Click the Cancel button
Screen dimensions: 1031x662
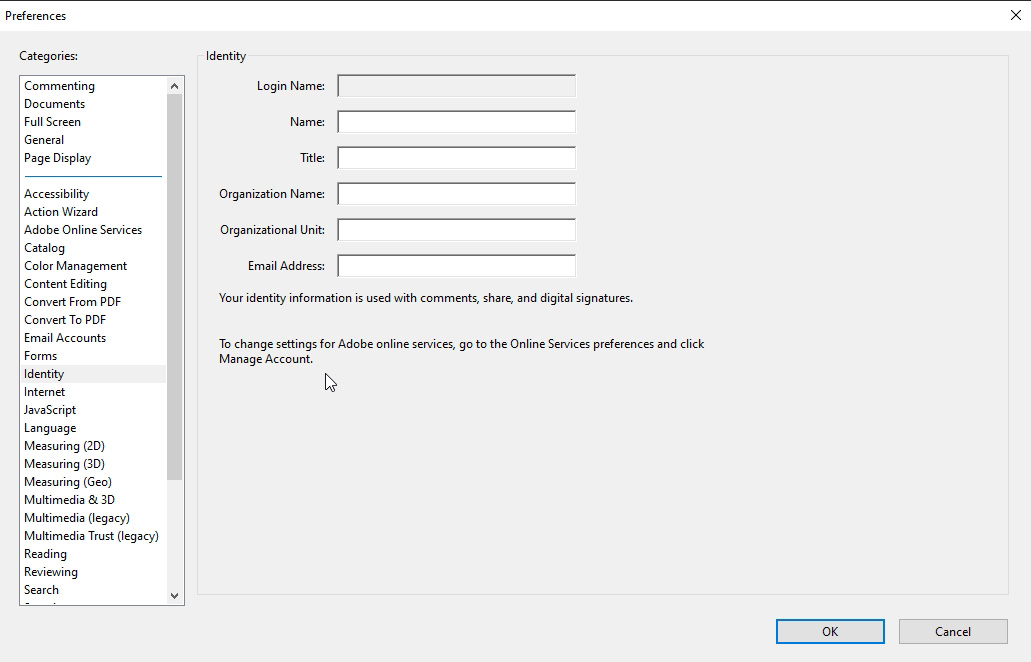point(952,631)
